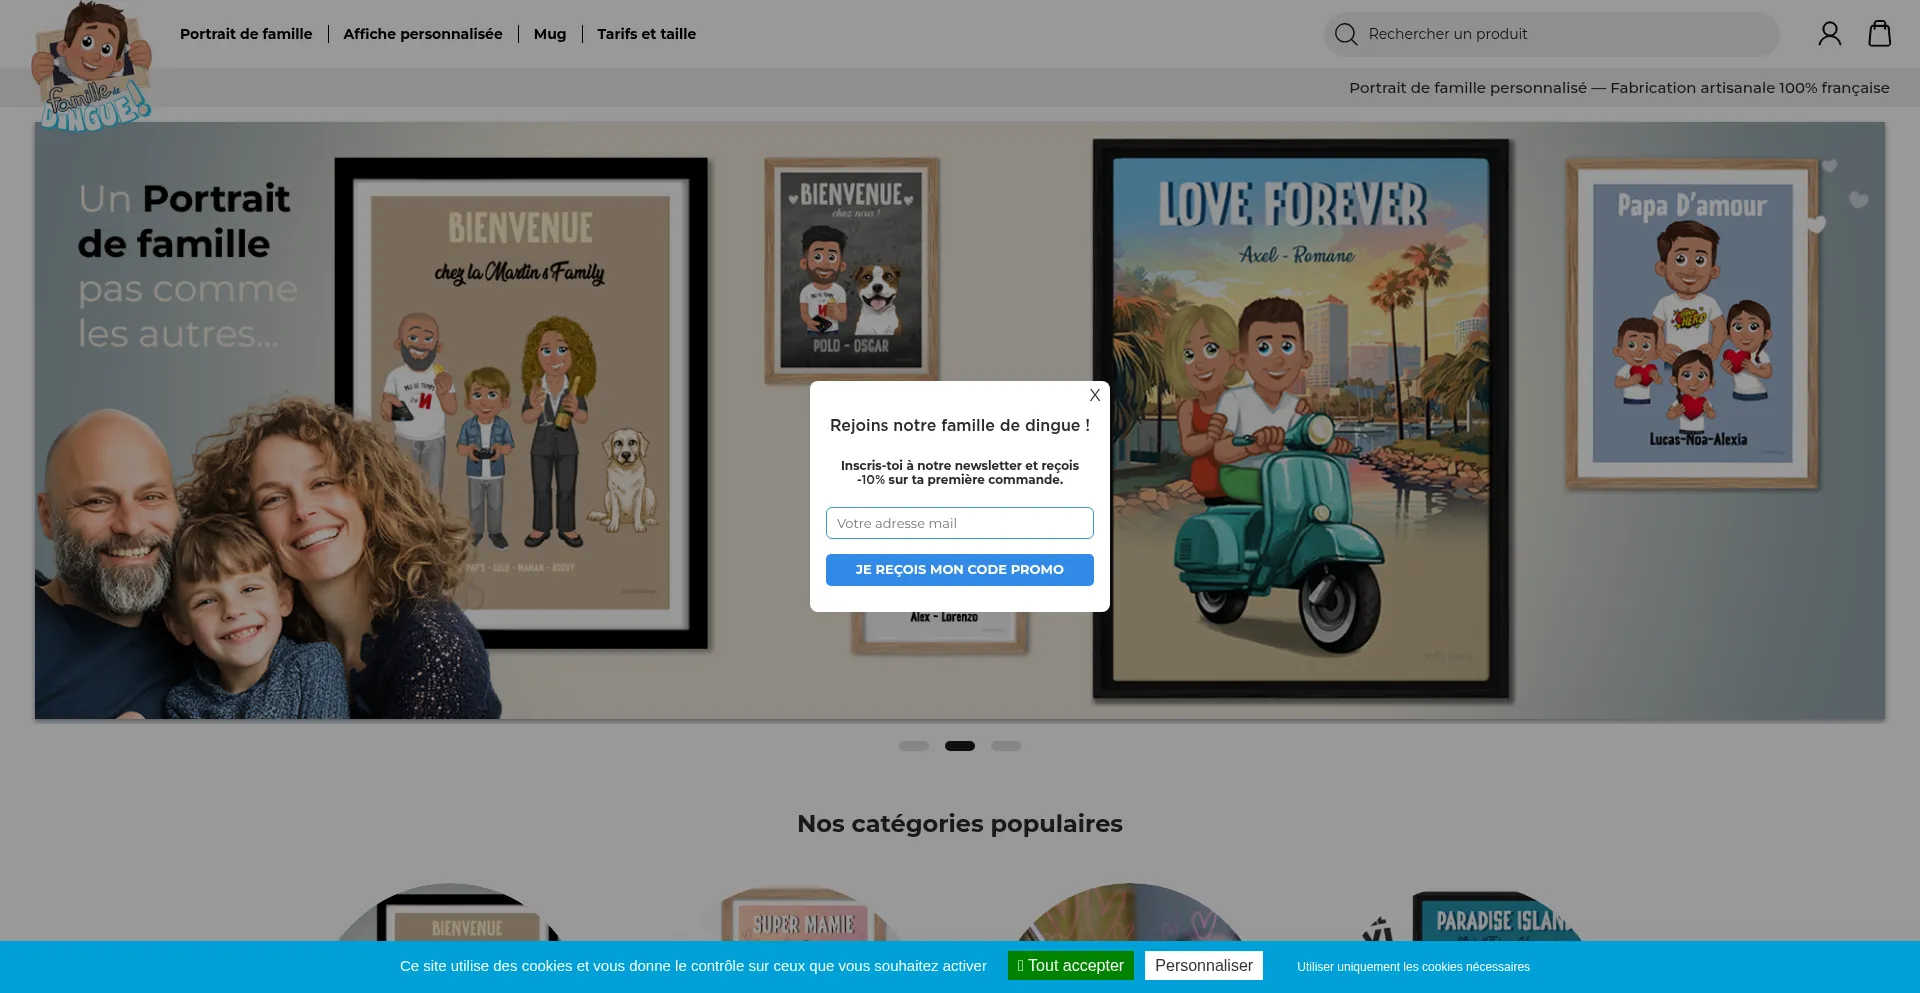Open the Love Forever scooter poster

[1301, 419]
